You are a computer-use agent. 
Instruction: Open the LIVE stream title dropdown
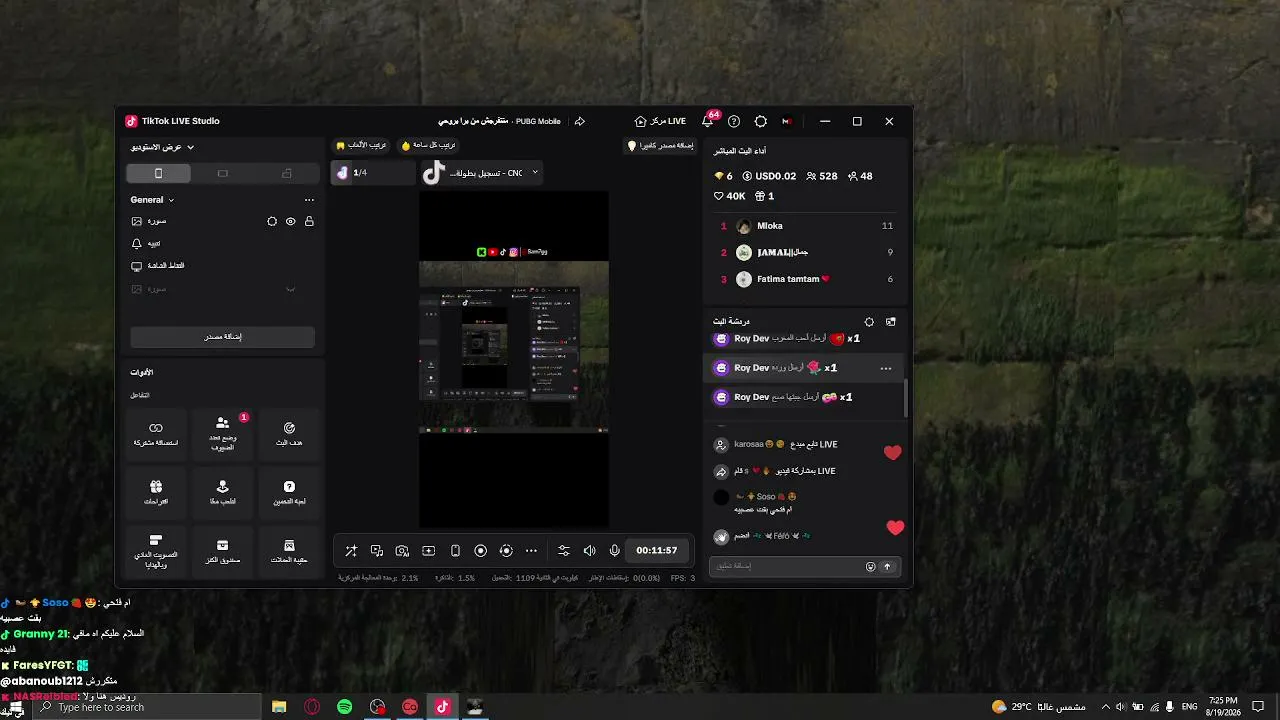pyautogui.click(x=482, y=173)
